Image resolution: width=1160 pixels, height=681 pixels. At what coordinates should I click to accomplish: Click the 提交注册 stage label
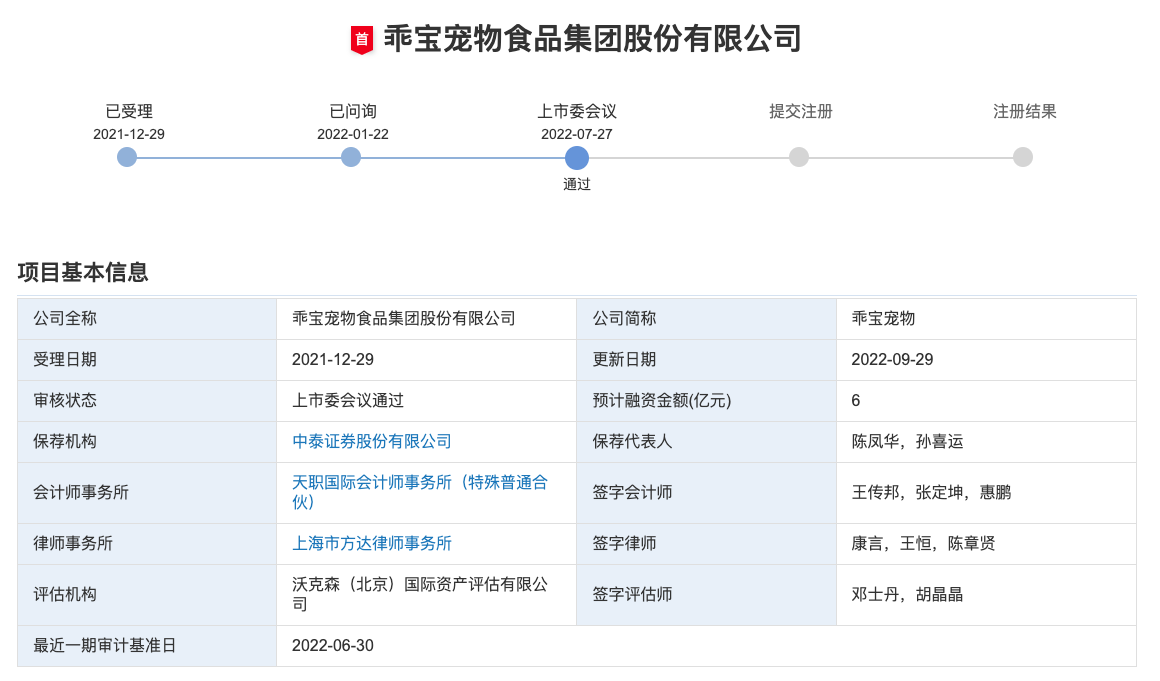[801, 111]
